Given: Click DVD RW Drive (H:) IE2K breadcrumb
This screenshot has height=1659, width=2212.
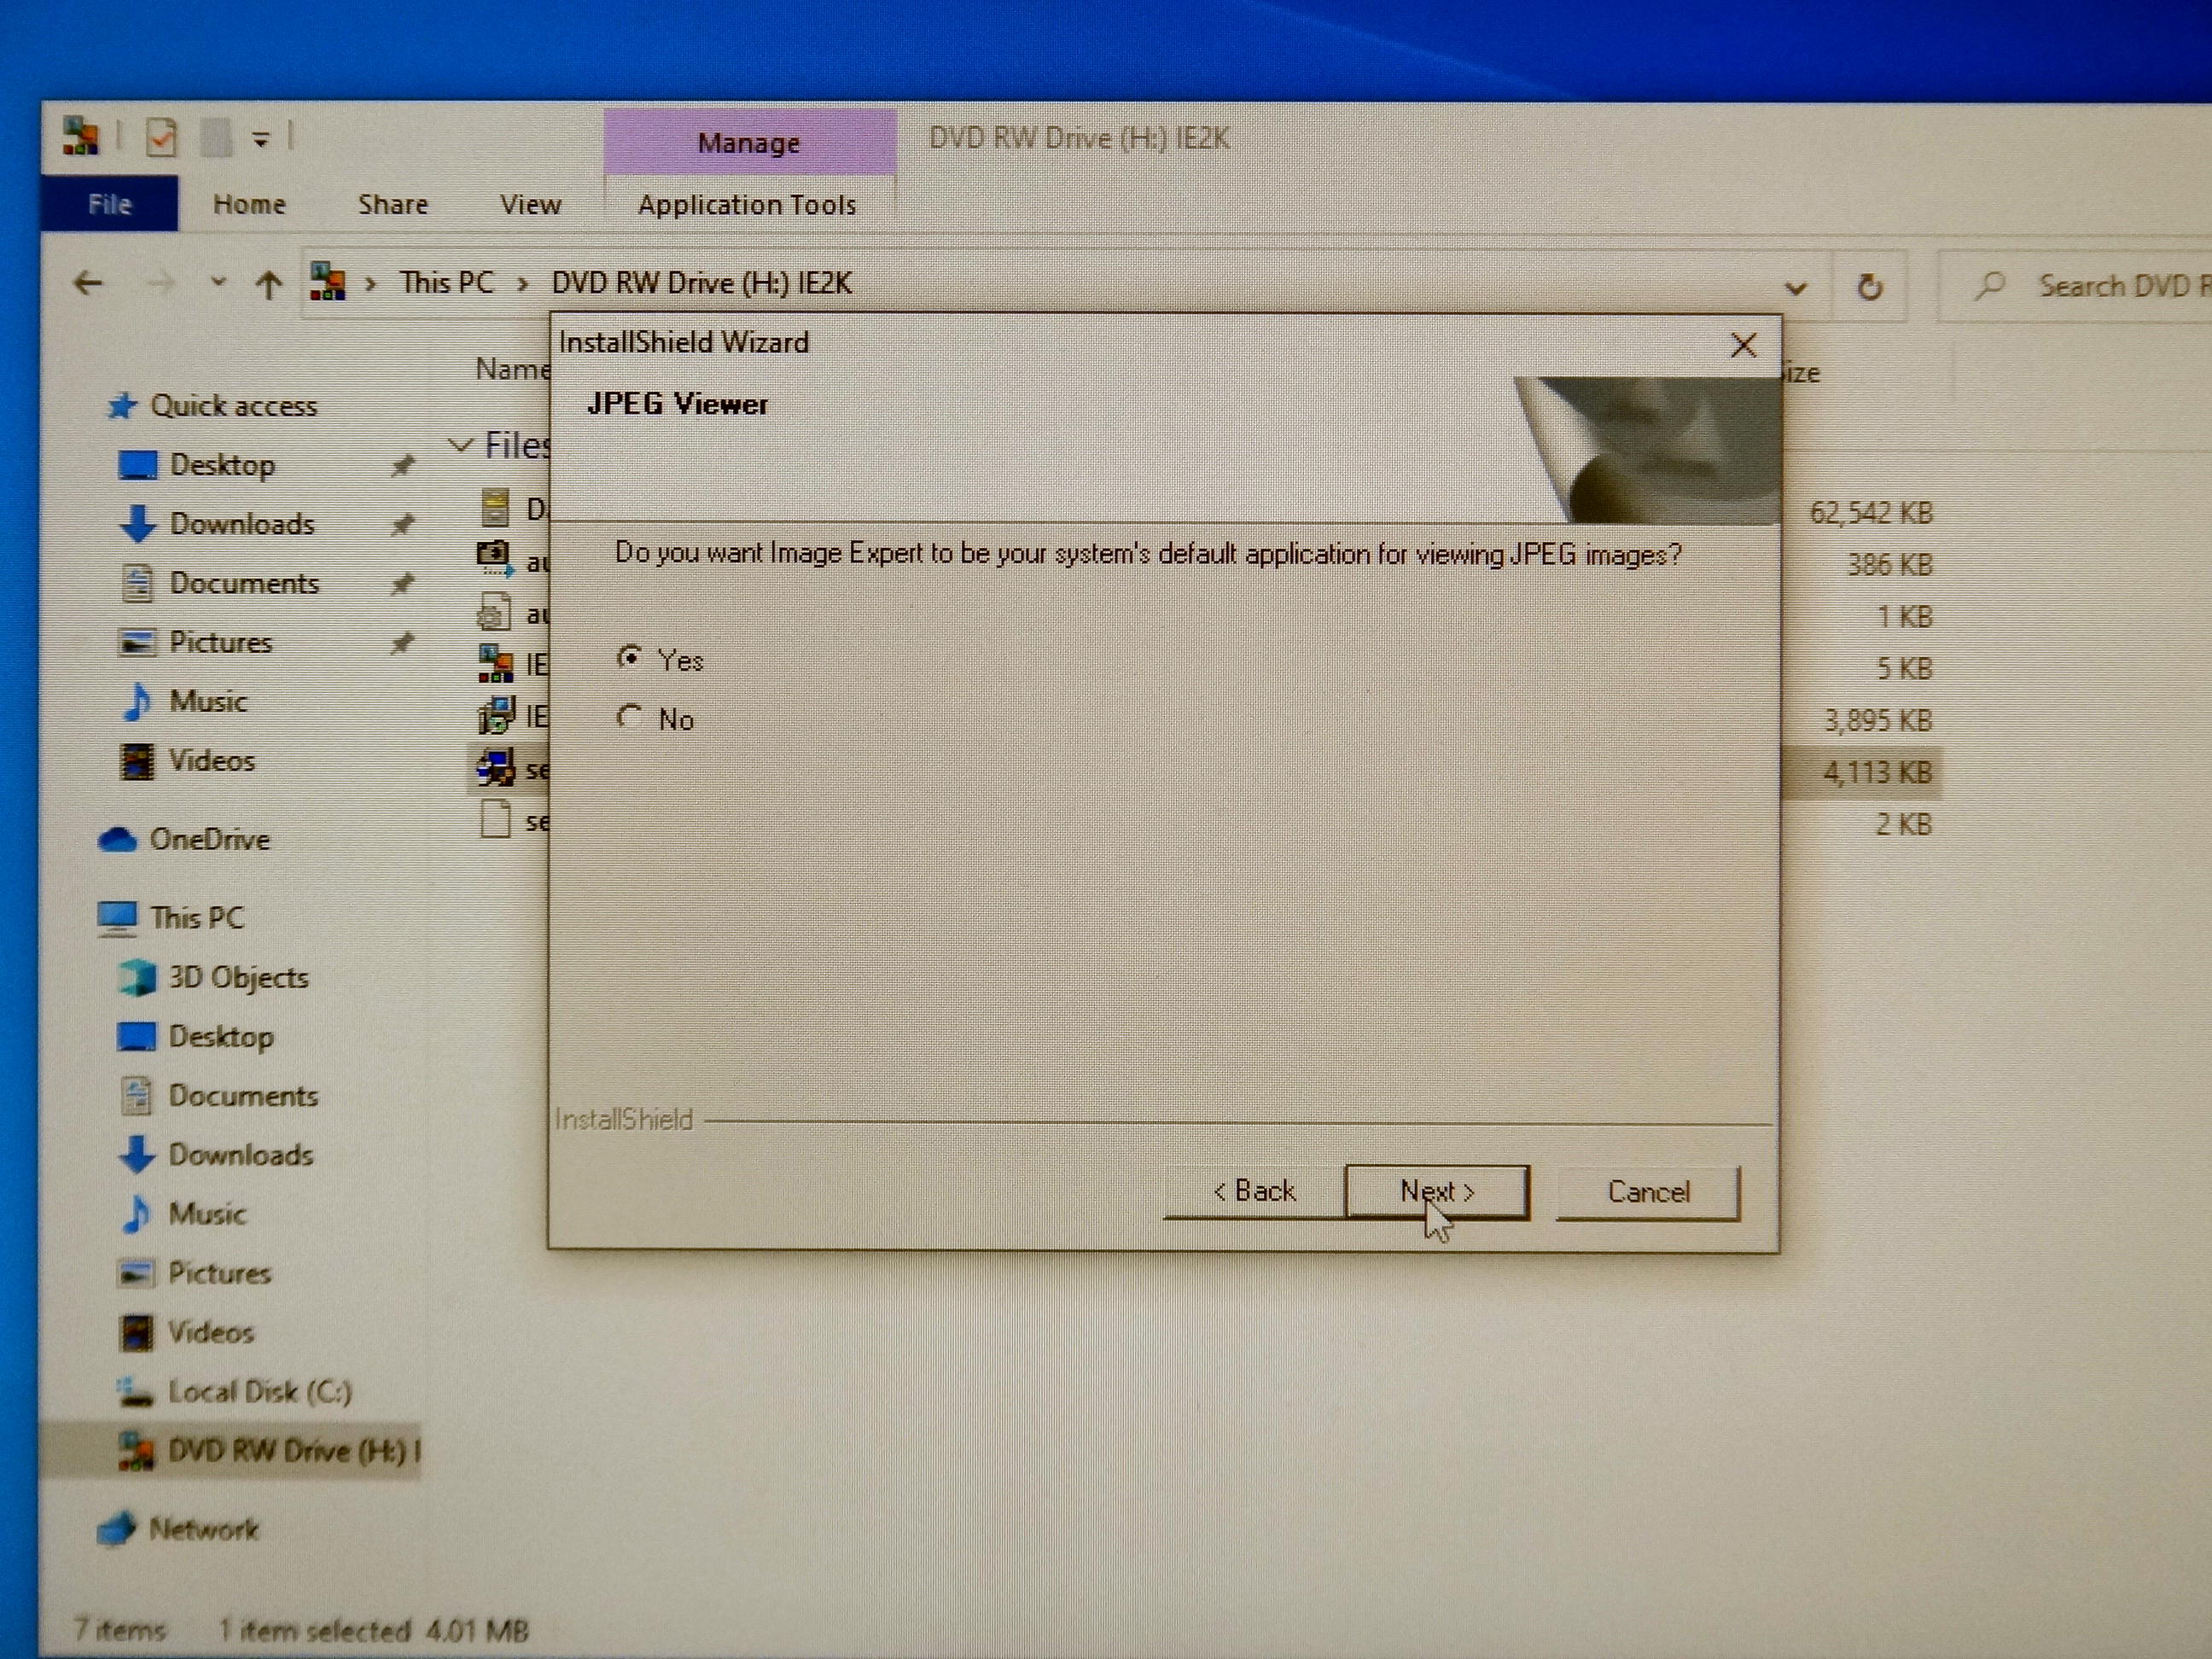Looking at the screenshot, I should click(x=702, y=283).
